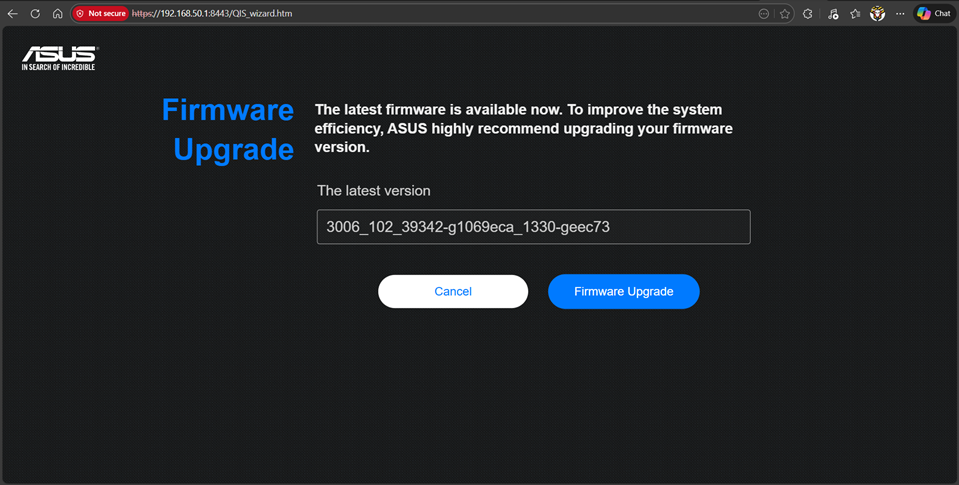
Task: Click the Not secure warning badge
Action: pos(101,14)
